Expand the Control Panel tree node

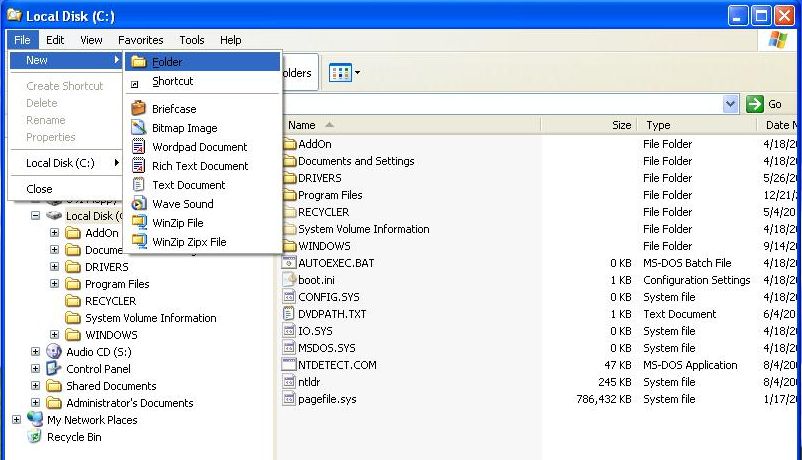35,369
